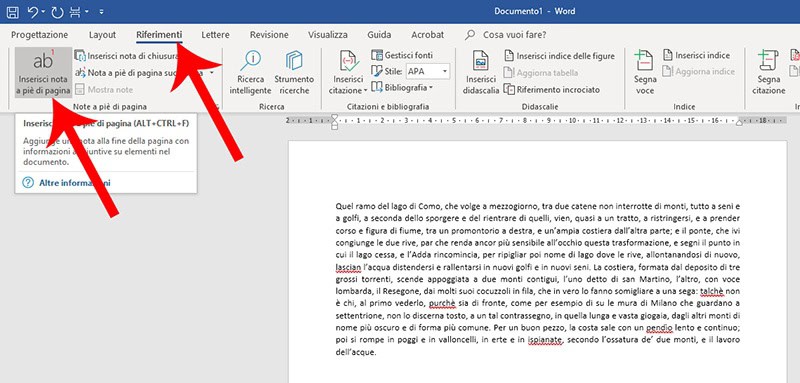Click Inserisci indice in the Indice group
The image size is (800, 383).
coord(696,55)
